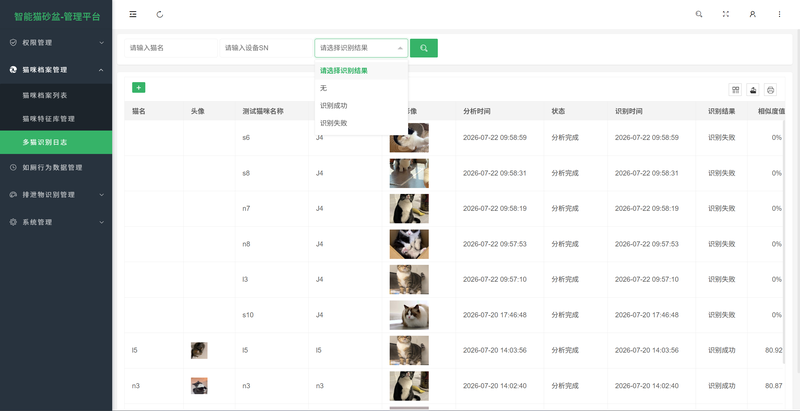Open the cat image thumbnail in row s10

pos(409,315)
